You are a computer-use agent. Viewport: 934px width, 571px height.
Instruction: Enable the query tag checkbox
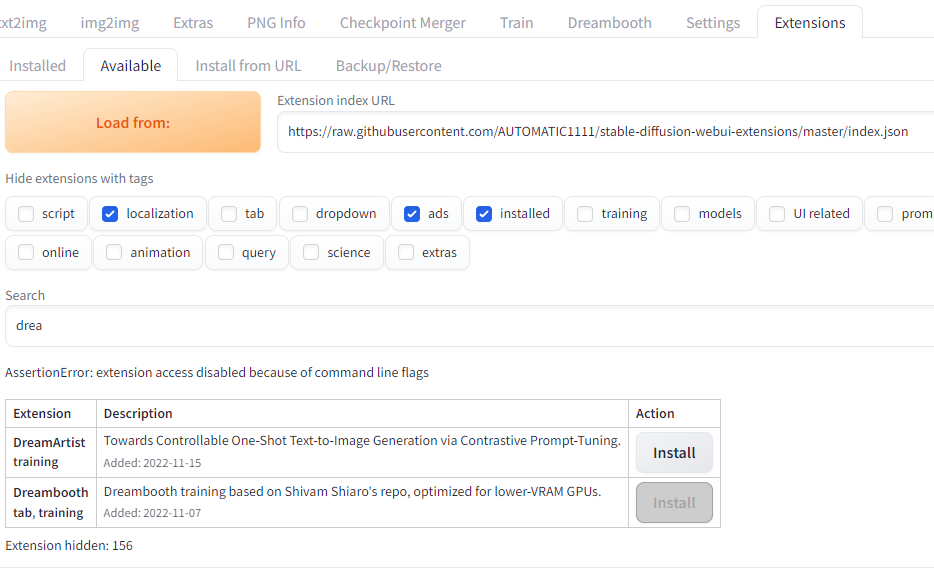(226, 252)
